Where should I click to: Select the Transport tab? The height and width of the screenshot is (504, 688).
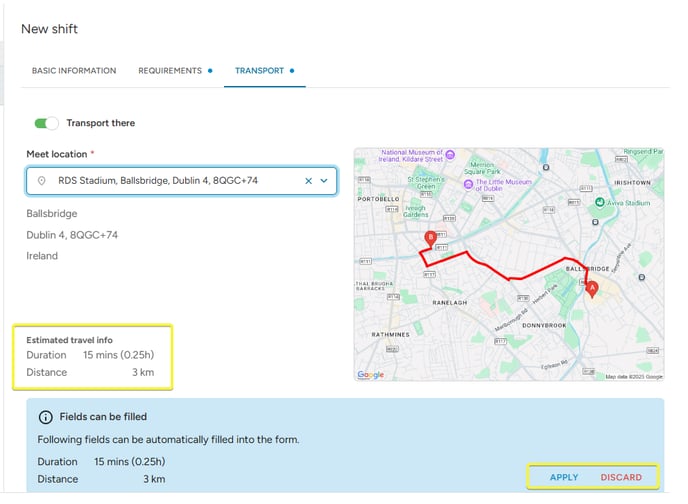259,71
